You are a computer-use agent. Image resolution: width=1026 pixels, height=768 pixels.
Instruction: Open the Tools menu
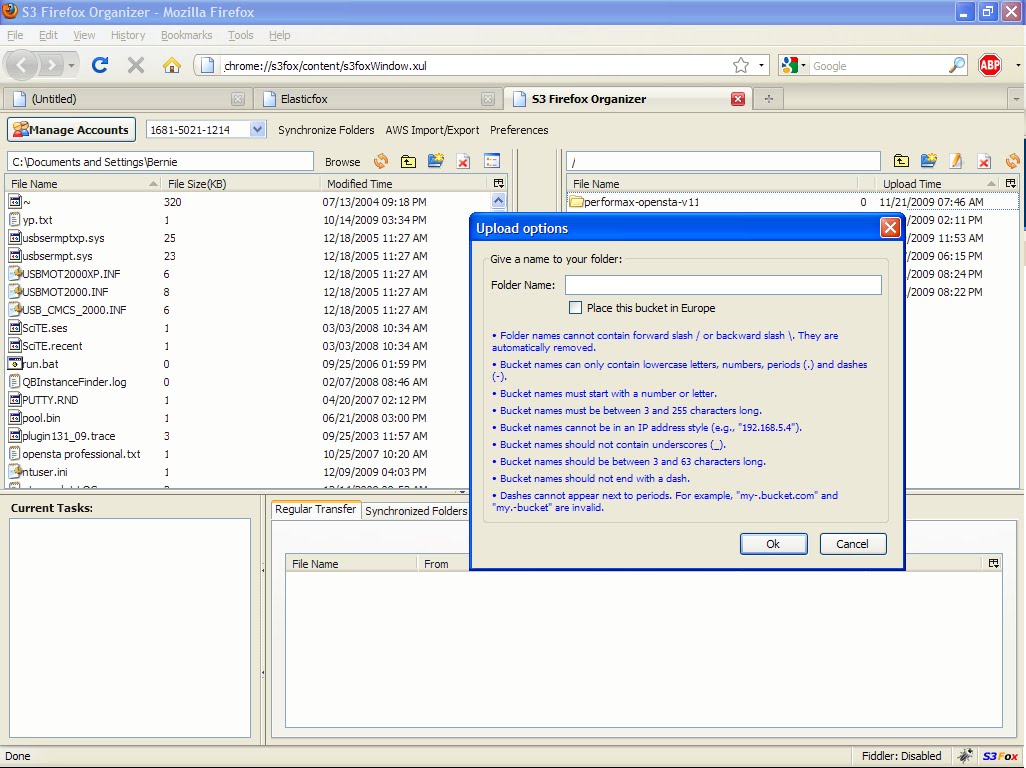240,35
